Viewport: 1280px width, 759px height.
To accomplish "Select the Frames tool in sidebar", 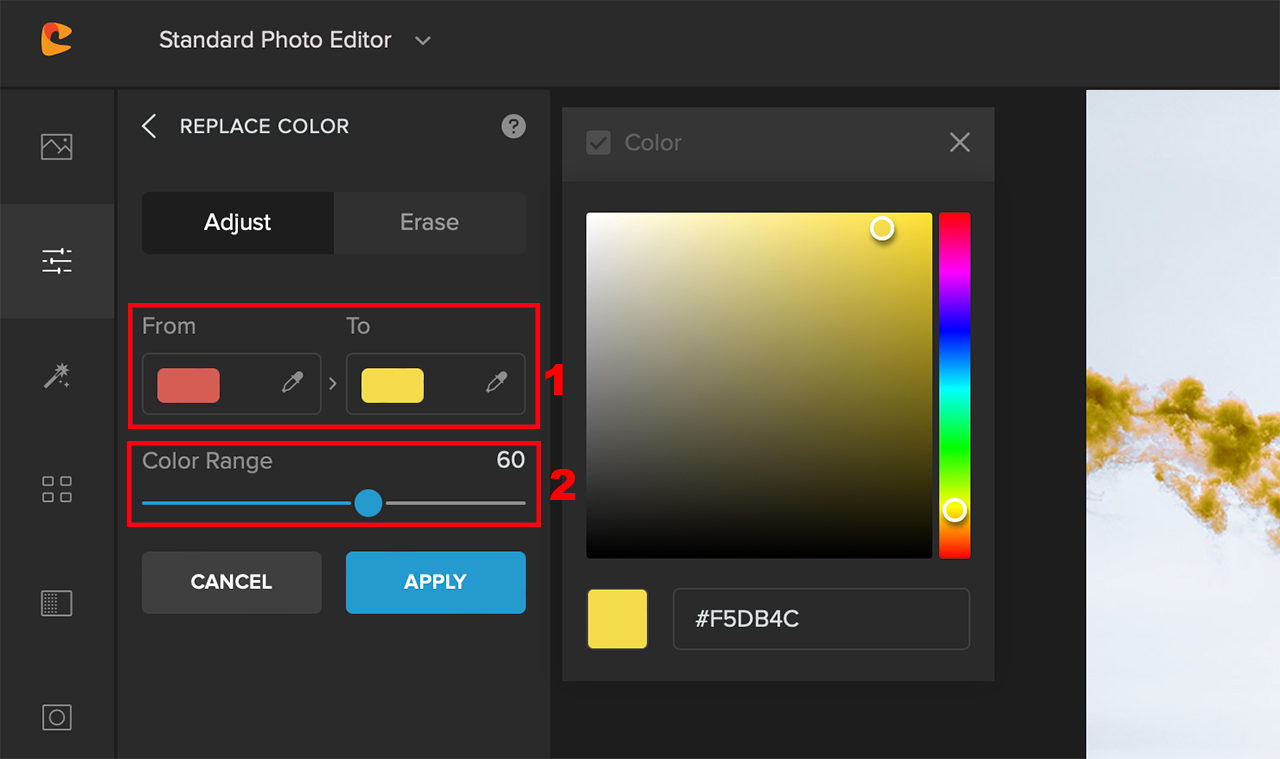I will coord(57,603).
